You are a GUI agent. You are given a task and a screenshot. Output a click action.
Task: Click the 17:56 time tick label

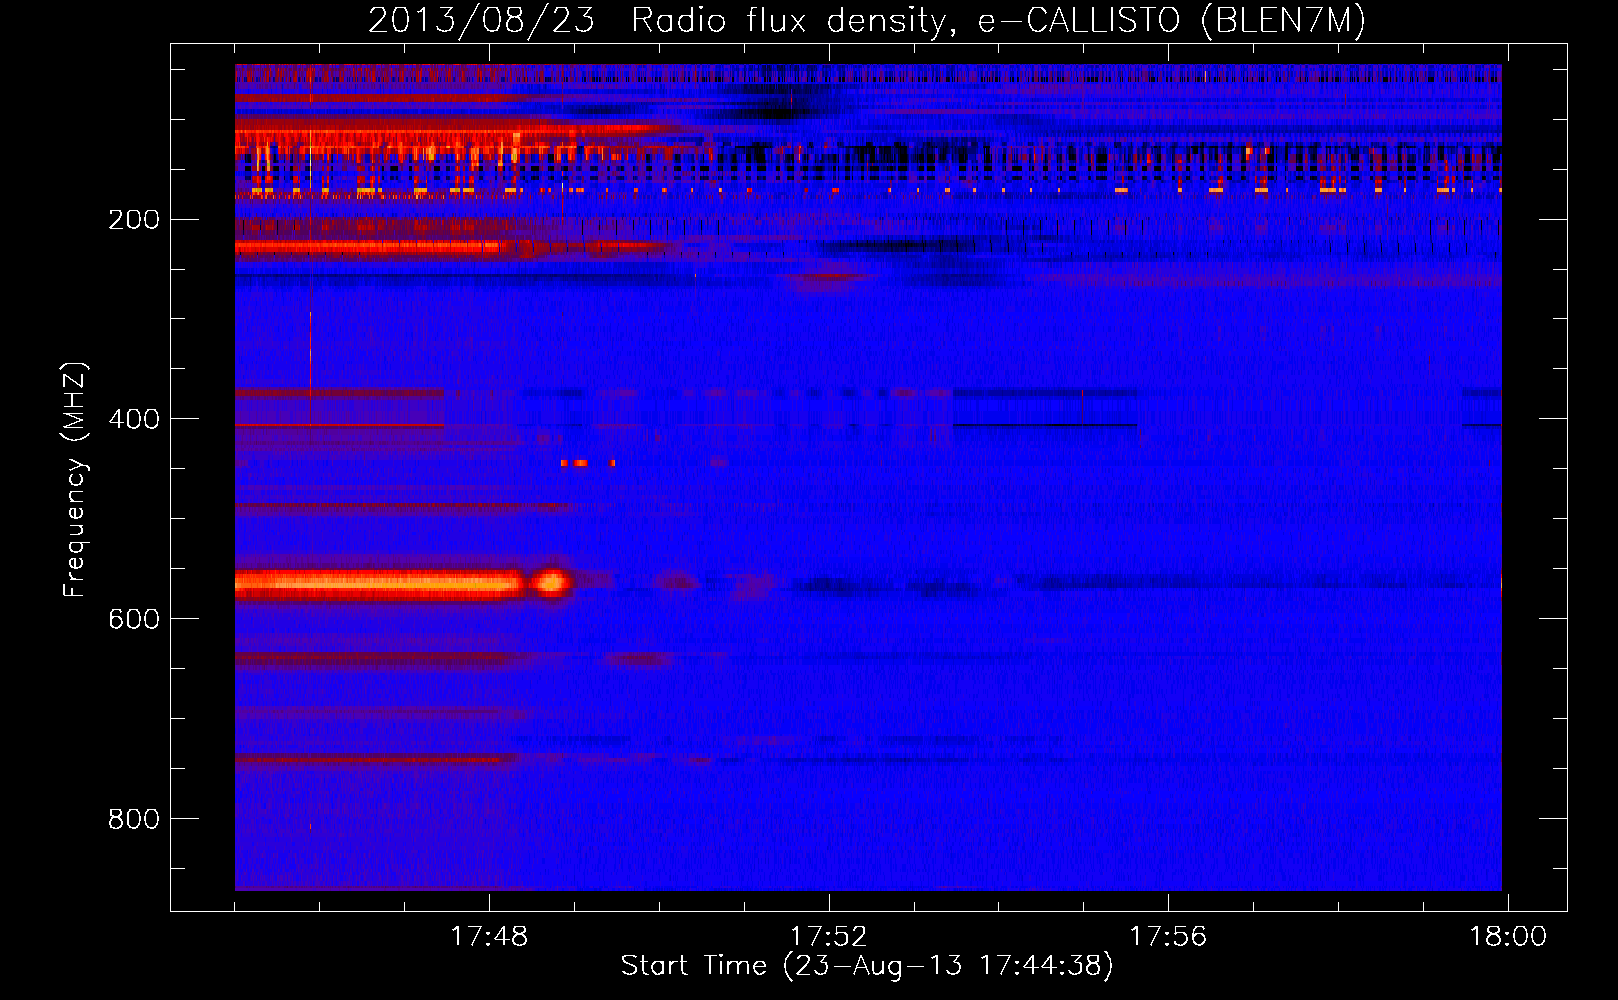pos(1168,937)
